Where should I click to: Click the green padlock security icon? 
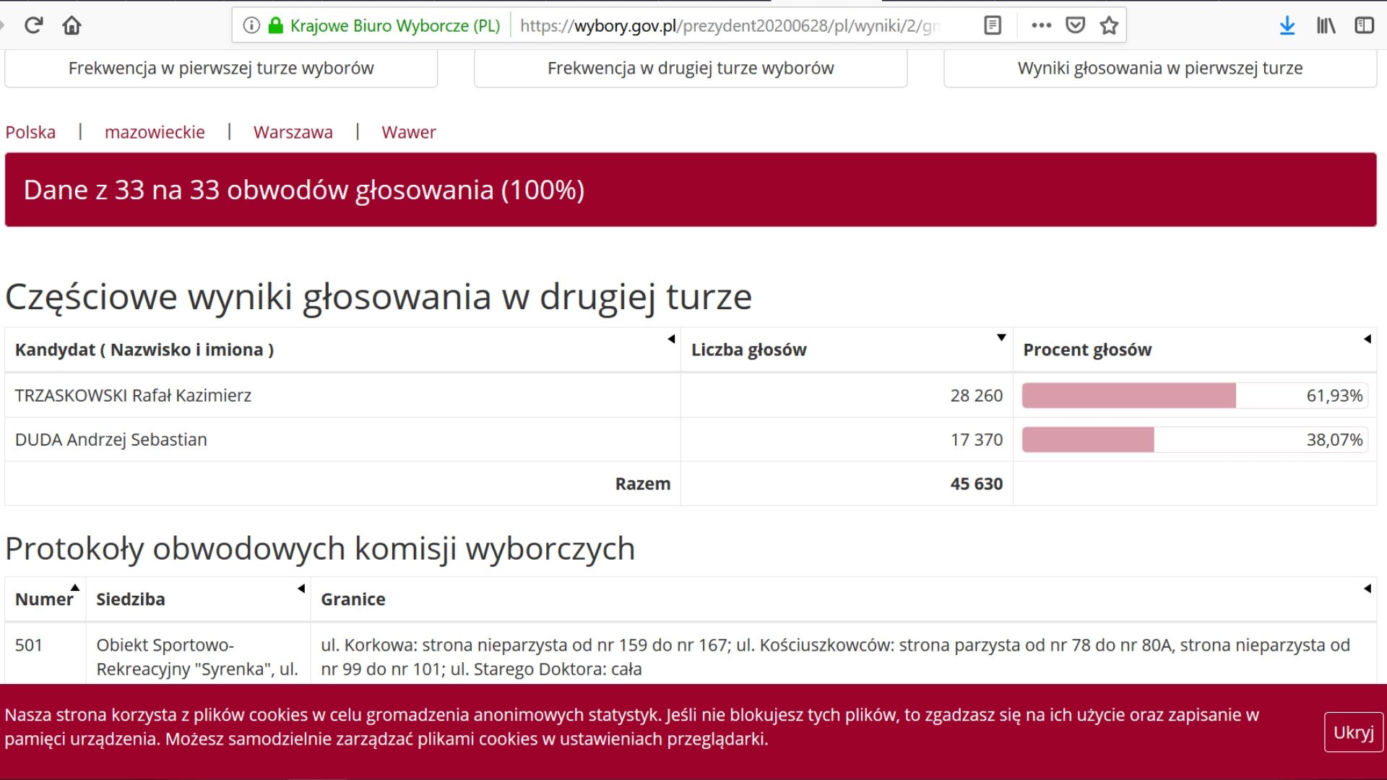tap(276, 26)
